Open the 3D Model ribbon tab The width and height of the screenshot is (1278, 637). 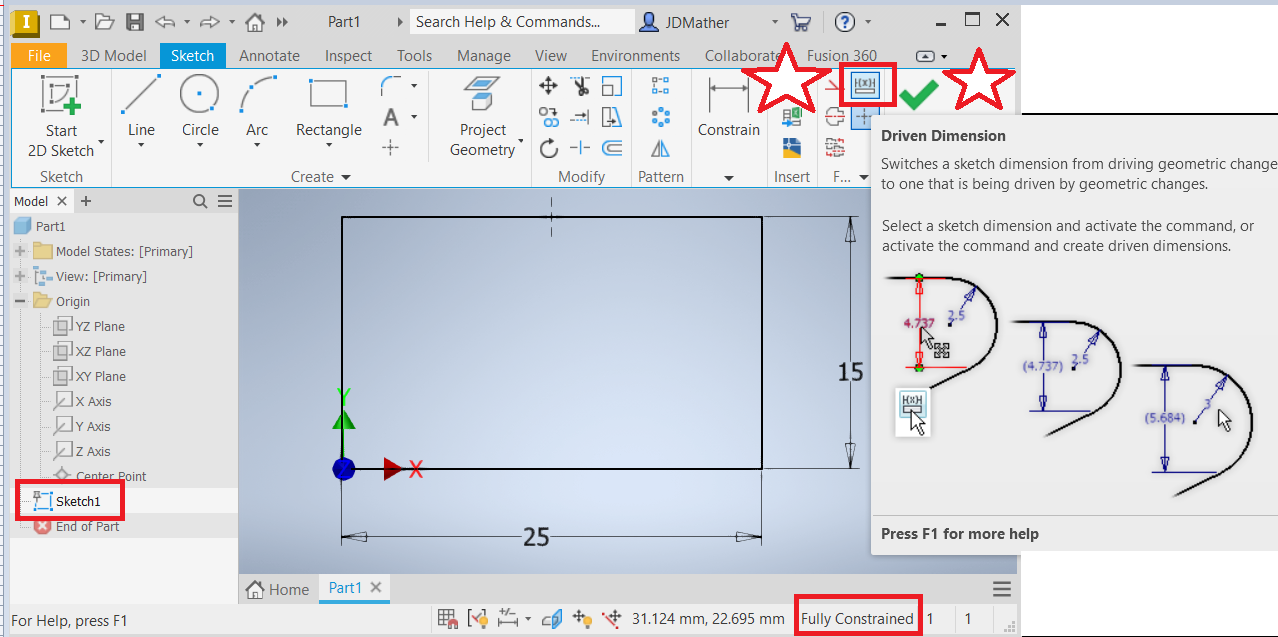113,55
